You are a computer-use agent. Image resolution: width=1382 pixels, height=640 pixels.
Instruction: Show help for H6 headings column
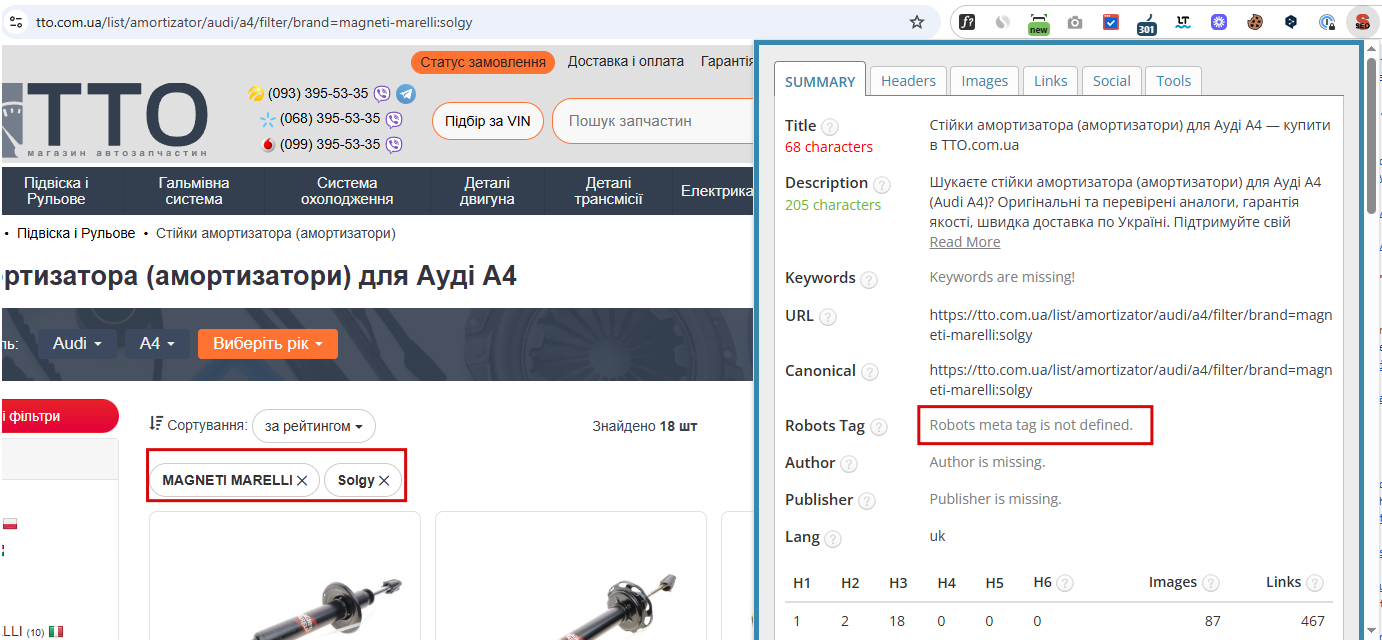(1065, 583)
